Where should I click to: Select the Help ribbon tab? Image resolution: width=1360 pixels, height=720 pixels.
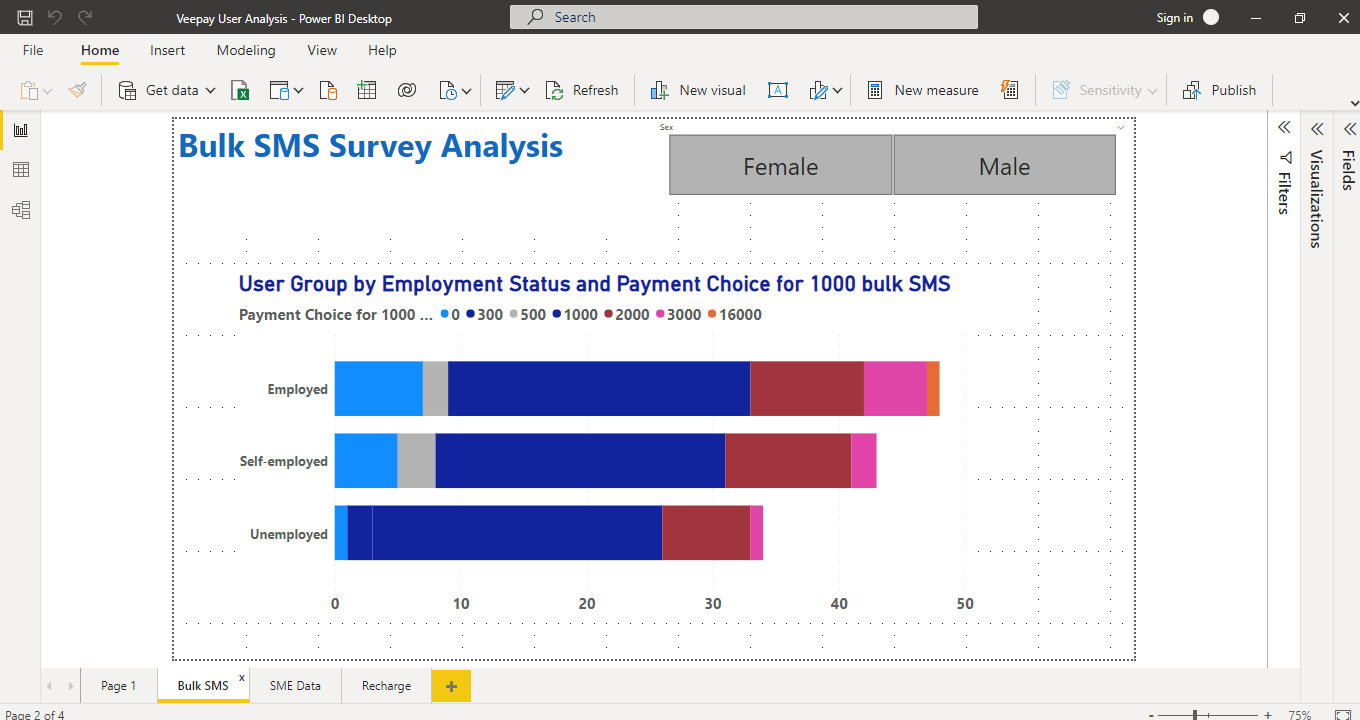tap(382, 50)
